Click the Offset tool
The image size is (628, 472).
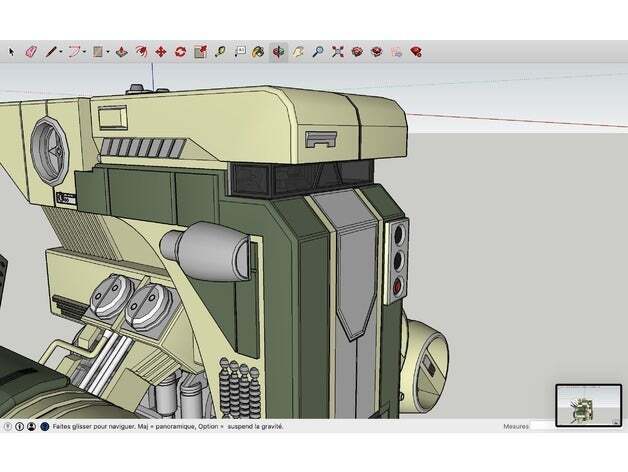coord(141,50)
